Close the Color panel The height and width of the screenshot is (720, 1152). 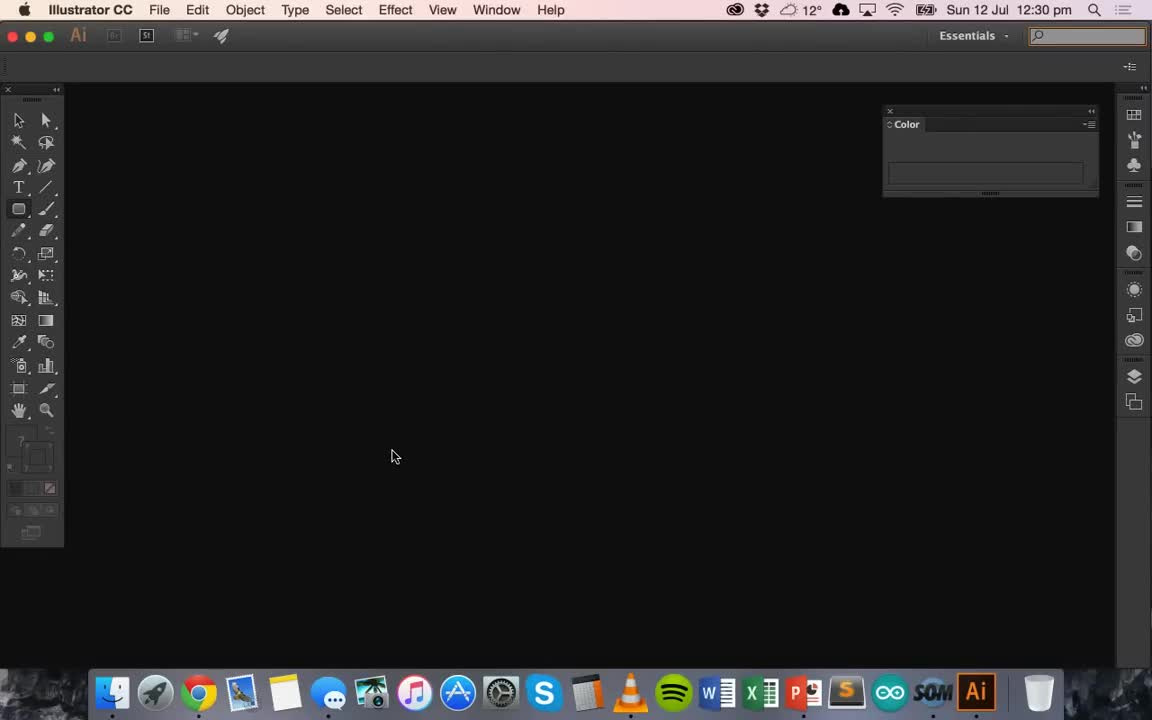pos(890,111)
